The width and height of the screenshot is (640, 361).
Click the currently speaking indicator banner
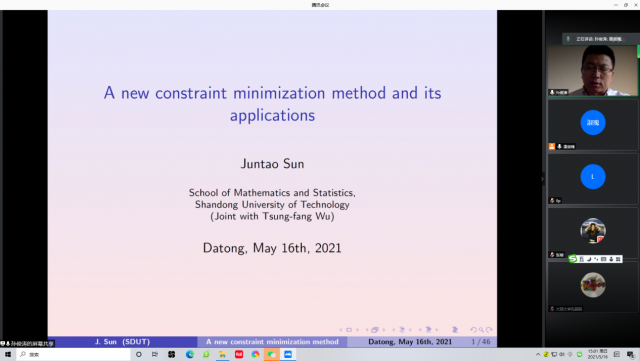pos(599,39)
